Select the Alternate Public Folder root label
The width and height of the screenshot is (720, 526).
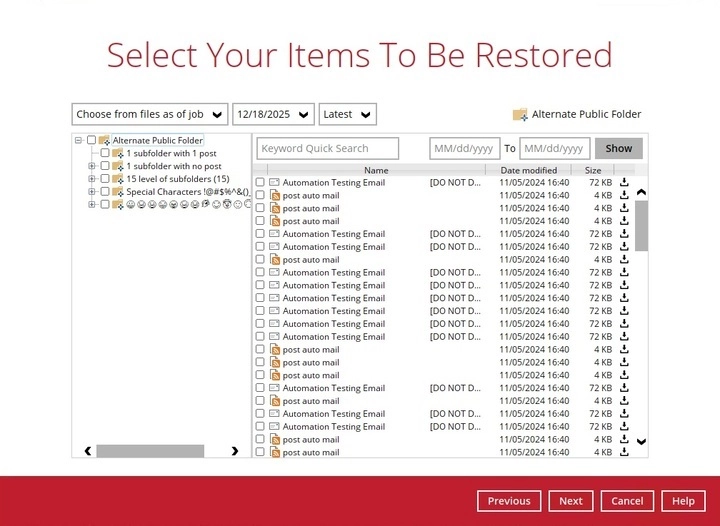point(158,140)
